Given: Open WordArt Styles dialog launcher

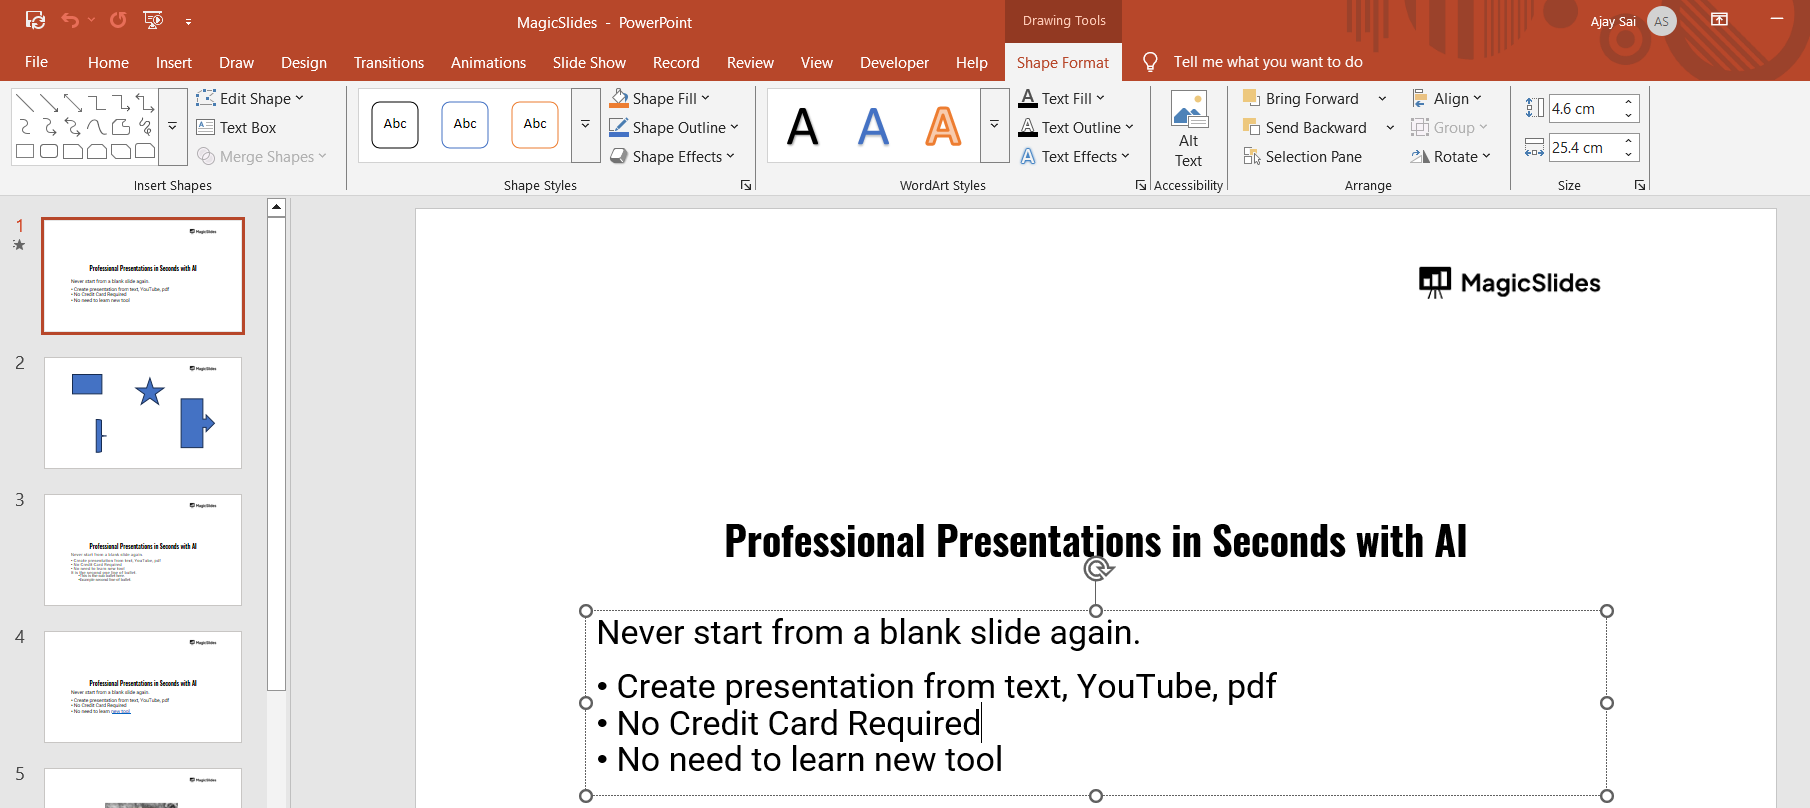Looking at the screenshot, I should [x=1141, y=185].
